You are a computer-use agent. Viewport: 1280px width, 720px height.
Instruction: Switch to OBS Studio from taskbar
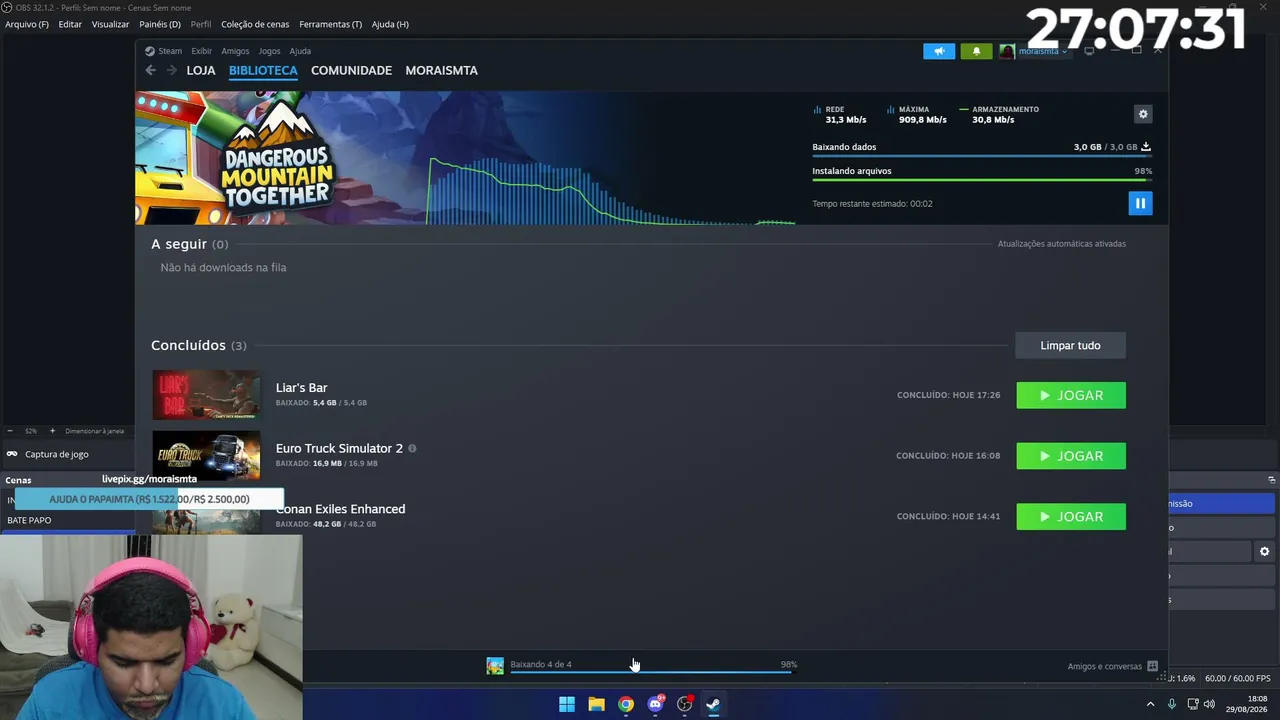(x=684, y=704)
